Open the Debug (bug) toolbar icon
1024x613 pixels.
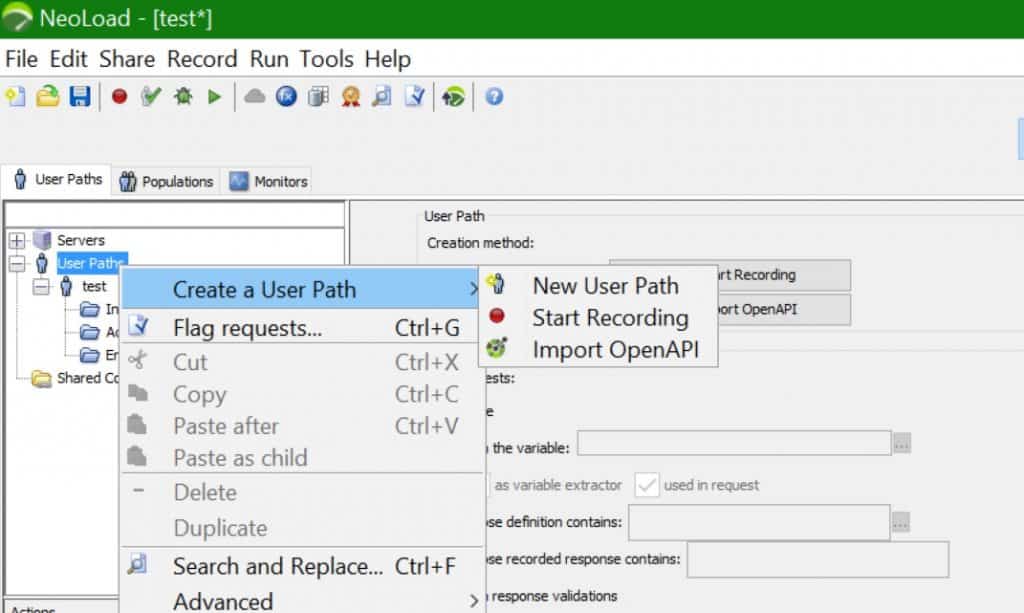click(x=183, y=96)
